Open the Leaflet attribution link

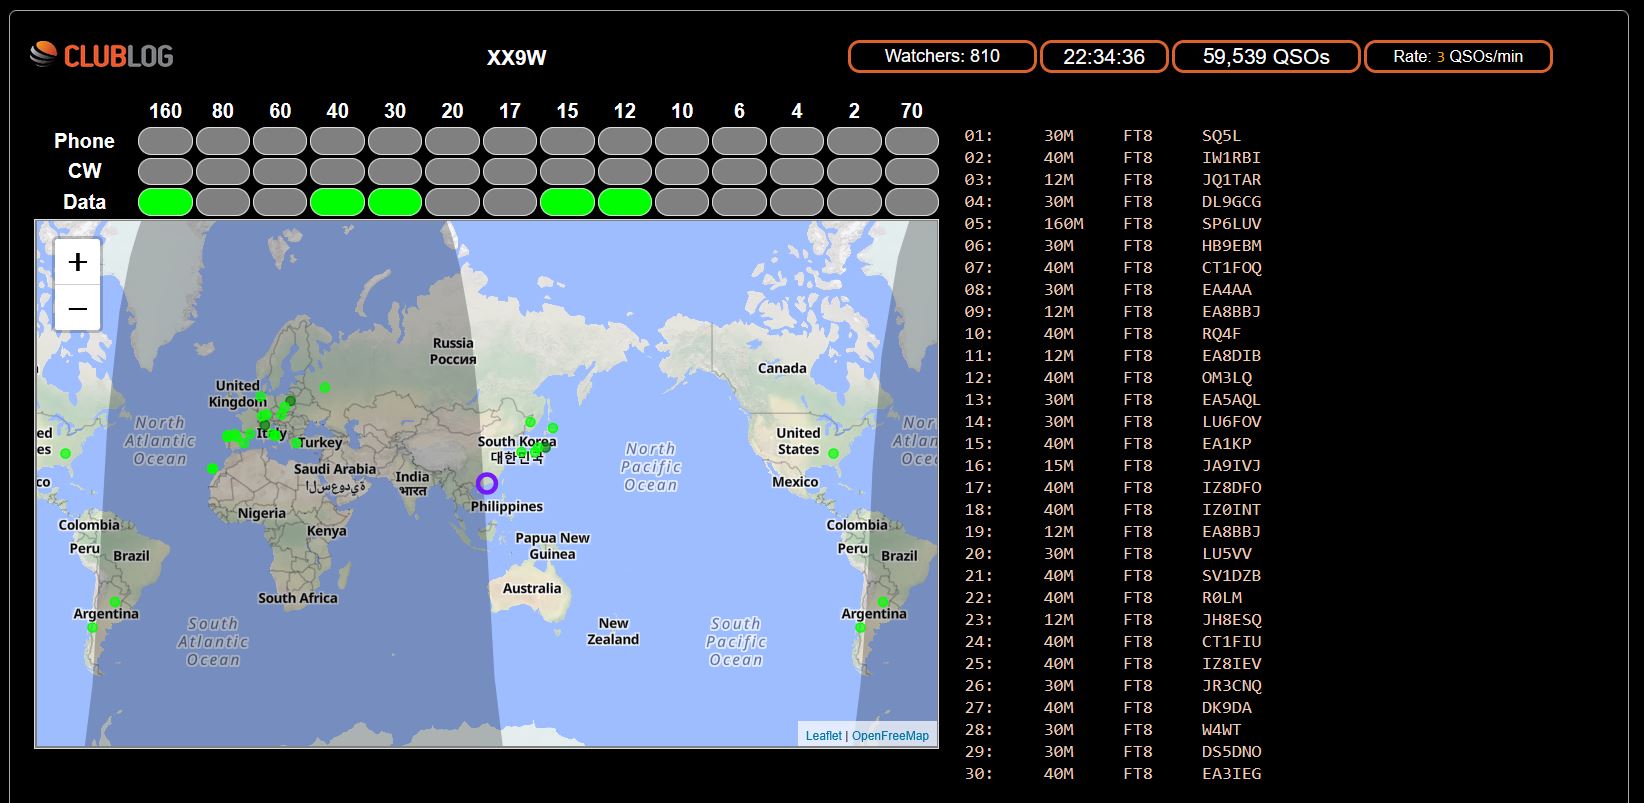pyautogui.click(x=823, y=736)
